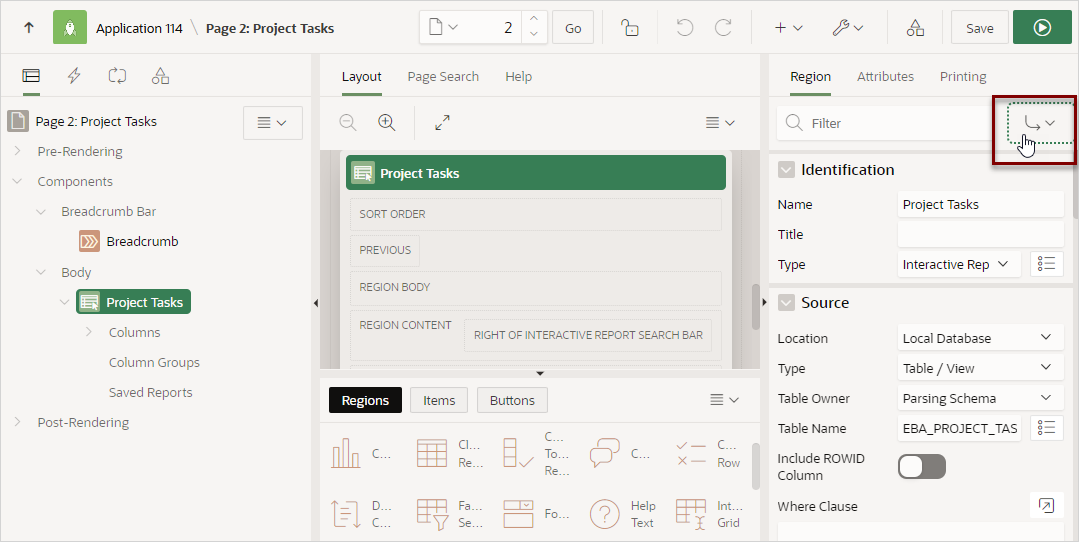
Task: Select Page 2: Project Tasks tree node
Action: tap(96, 121)
